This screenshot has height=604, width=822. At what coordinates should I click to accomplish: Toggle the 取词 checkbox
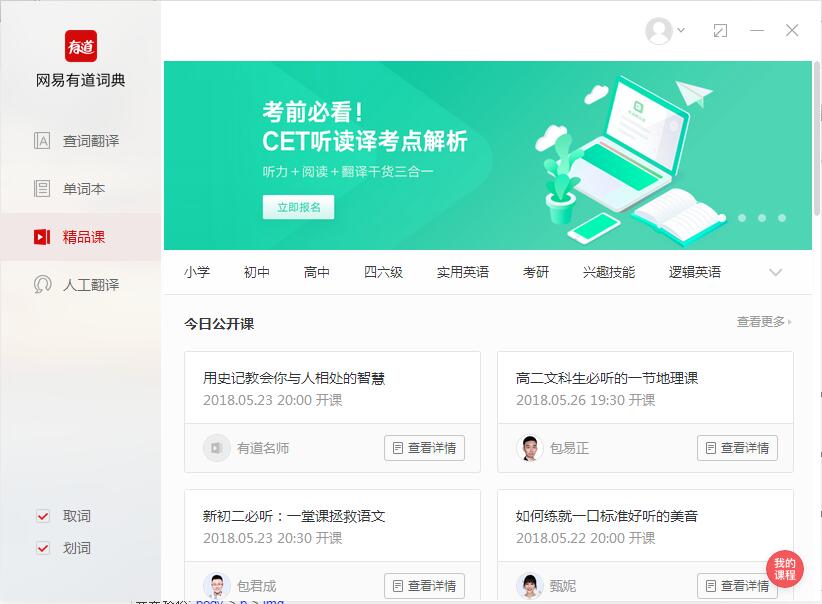click(x=42, y=516)
